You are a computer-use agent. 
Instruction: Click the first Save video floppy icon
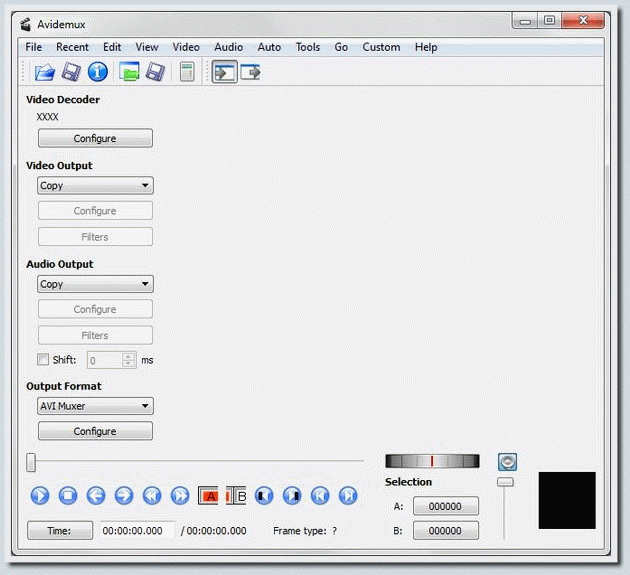pos(71,72)
